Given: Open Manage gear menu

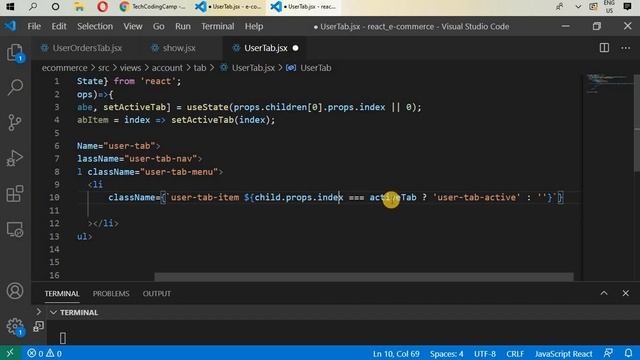Looking at the screenshot, I should pyautogui.click(x=15, y=327).
